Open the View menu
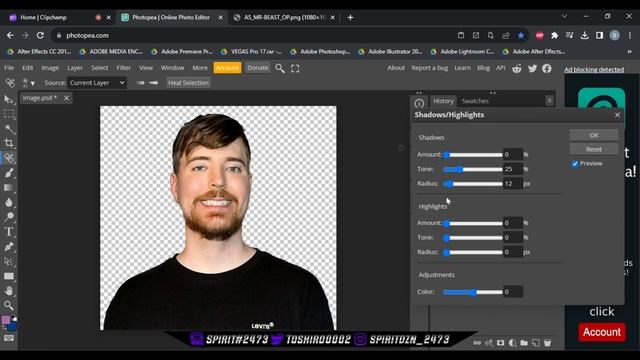The width and height of the screenshot is (640, 360). [x=146, y=68]
